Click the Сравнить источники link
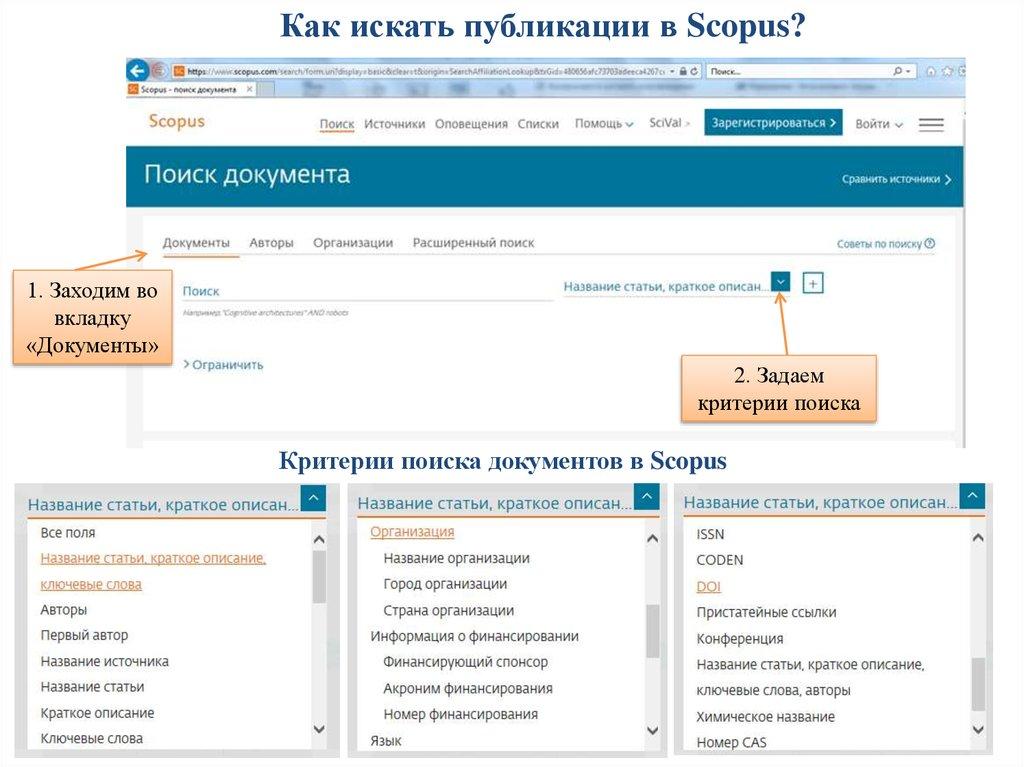1024x767 pixels. click(x=895, y=179)
